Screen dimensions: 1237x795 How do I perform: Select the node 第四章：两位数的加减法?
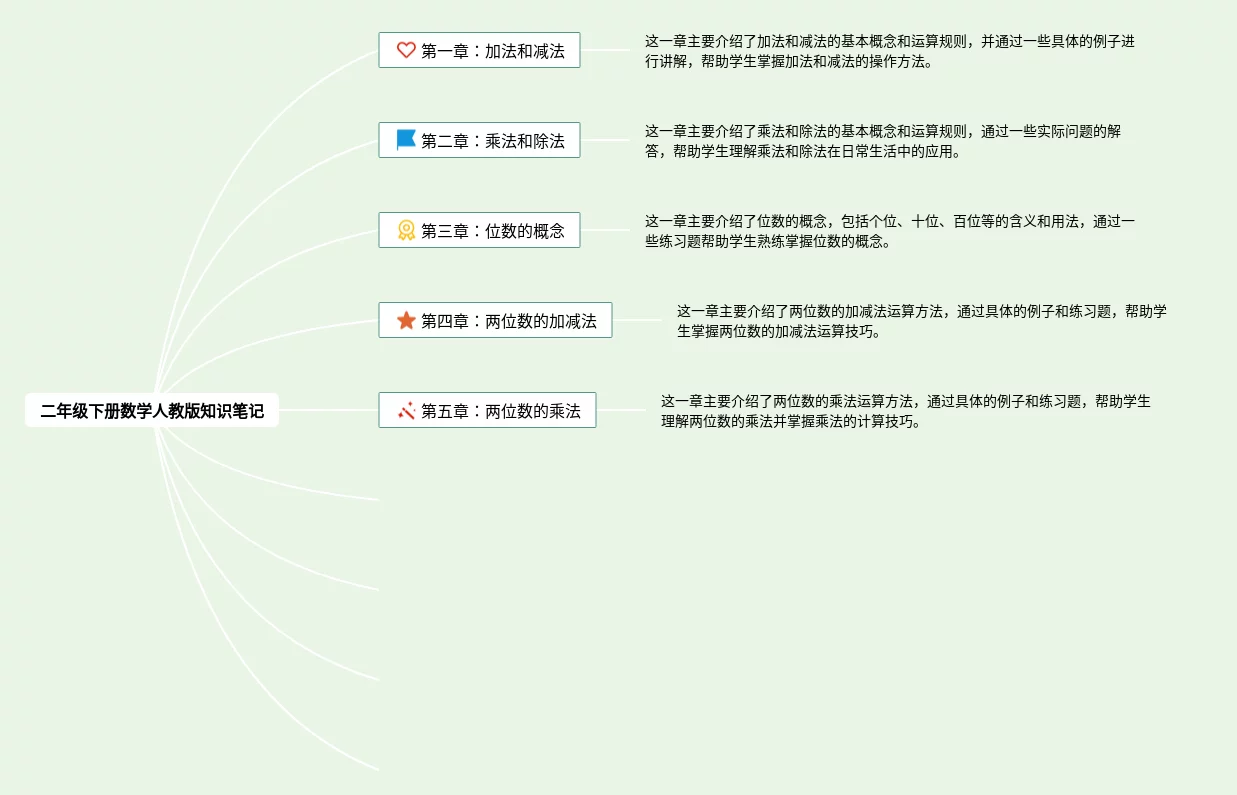point(495,320)
